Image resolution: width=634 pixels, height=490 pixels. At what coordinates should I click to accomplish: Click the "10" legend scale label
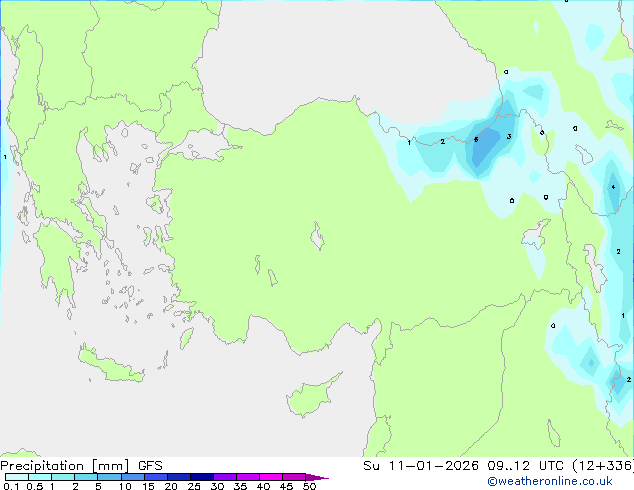pyautogui.click(x=125, y=486)
